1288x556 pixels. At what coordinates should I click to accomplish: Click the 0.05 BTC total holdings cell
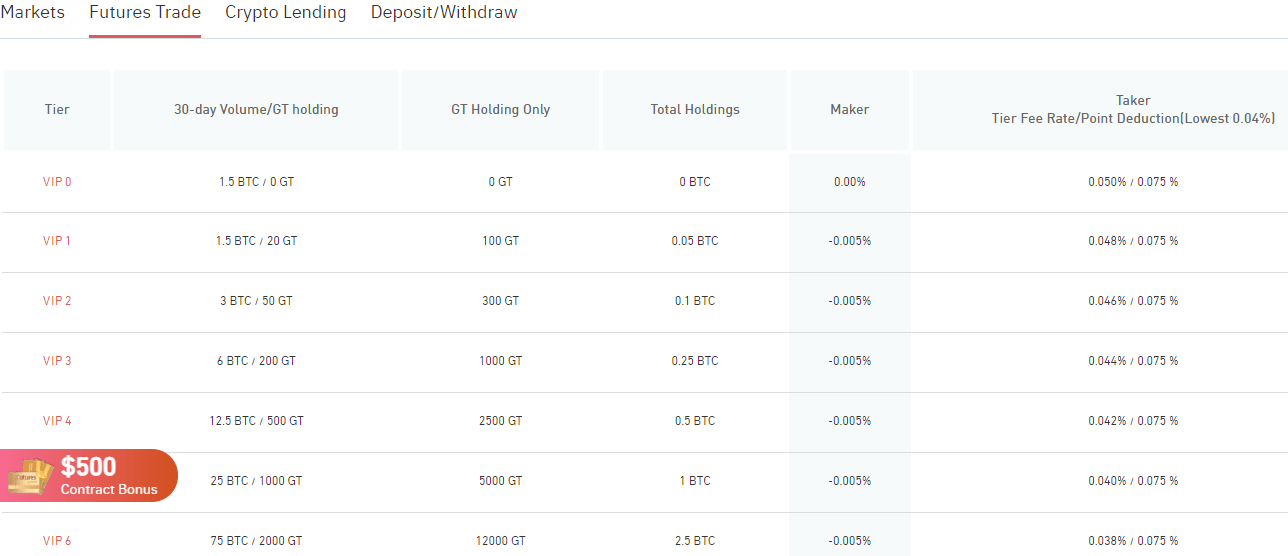(695, 241)
